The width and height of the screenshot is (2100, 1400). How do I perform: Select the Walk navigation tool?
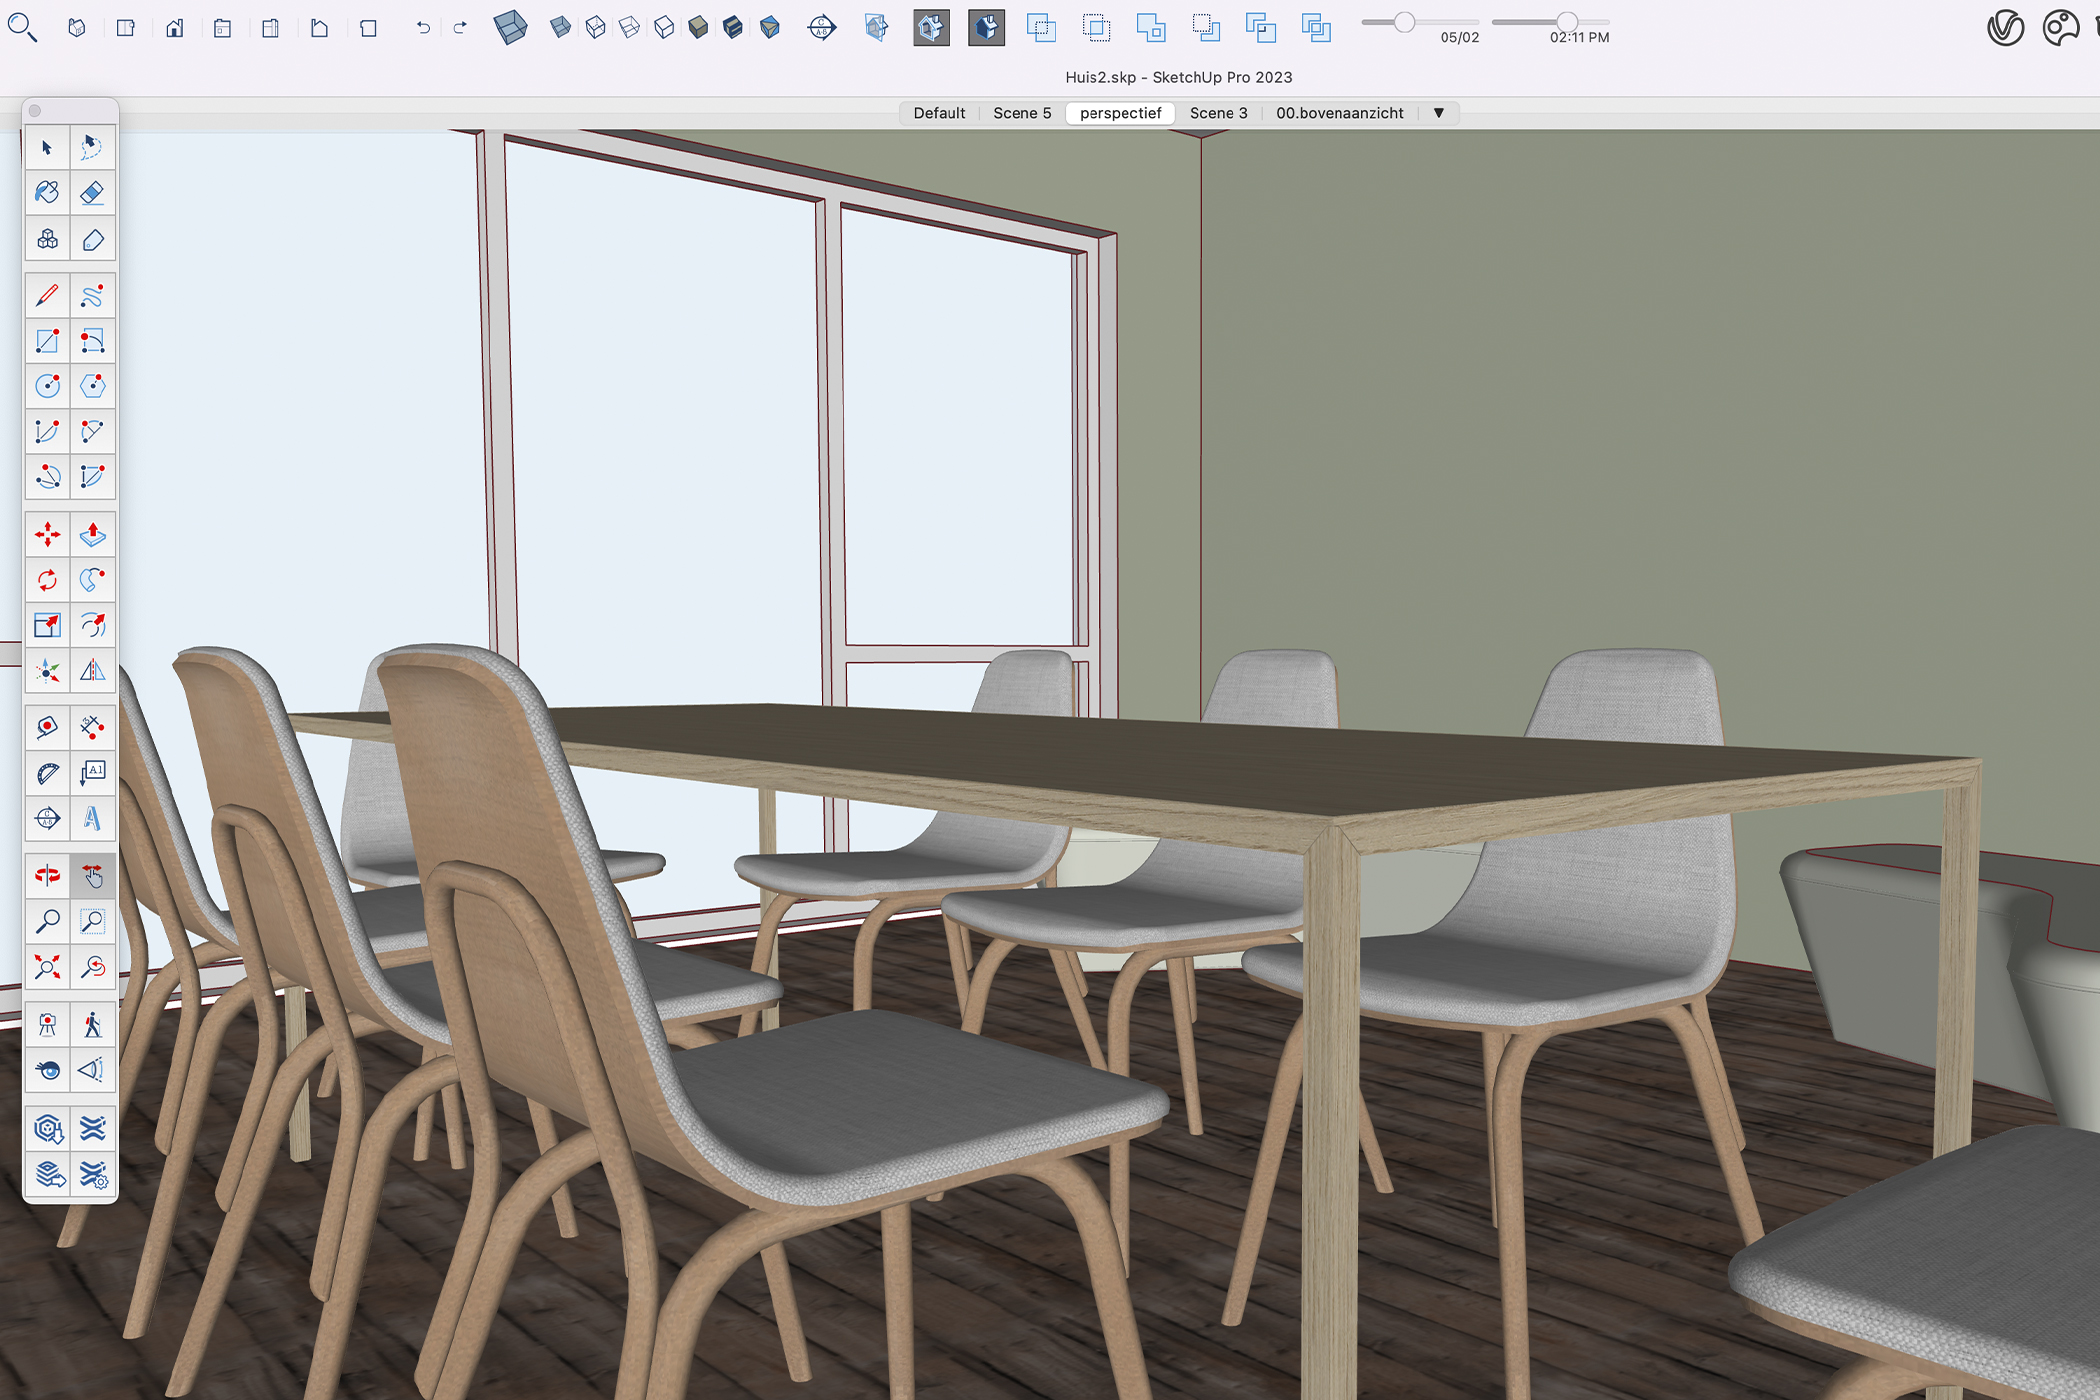[x=93, y=1022]
